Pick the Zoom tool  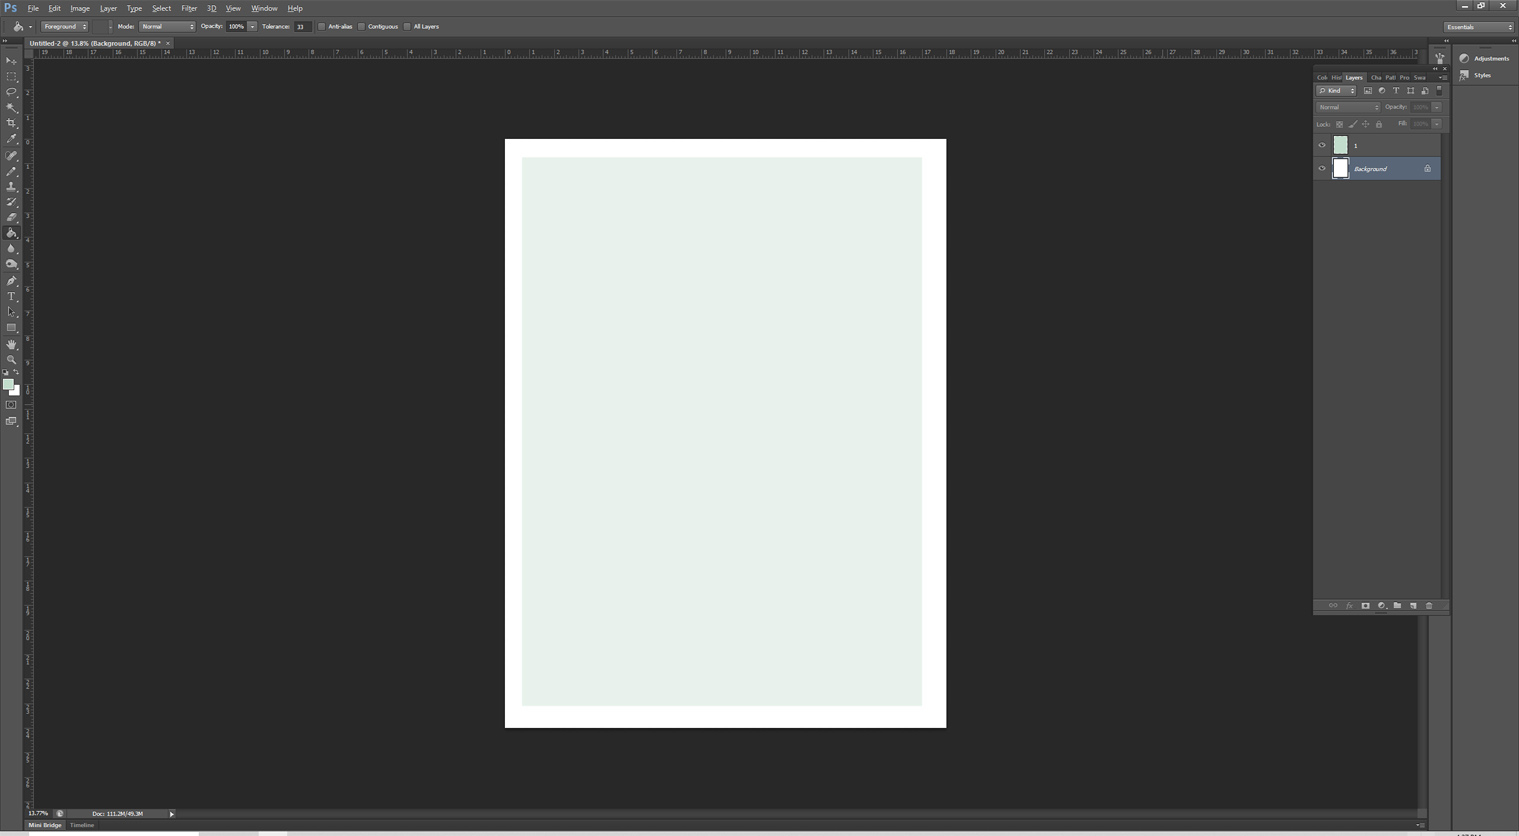click(x=11, y=359)
